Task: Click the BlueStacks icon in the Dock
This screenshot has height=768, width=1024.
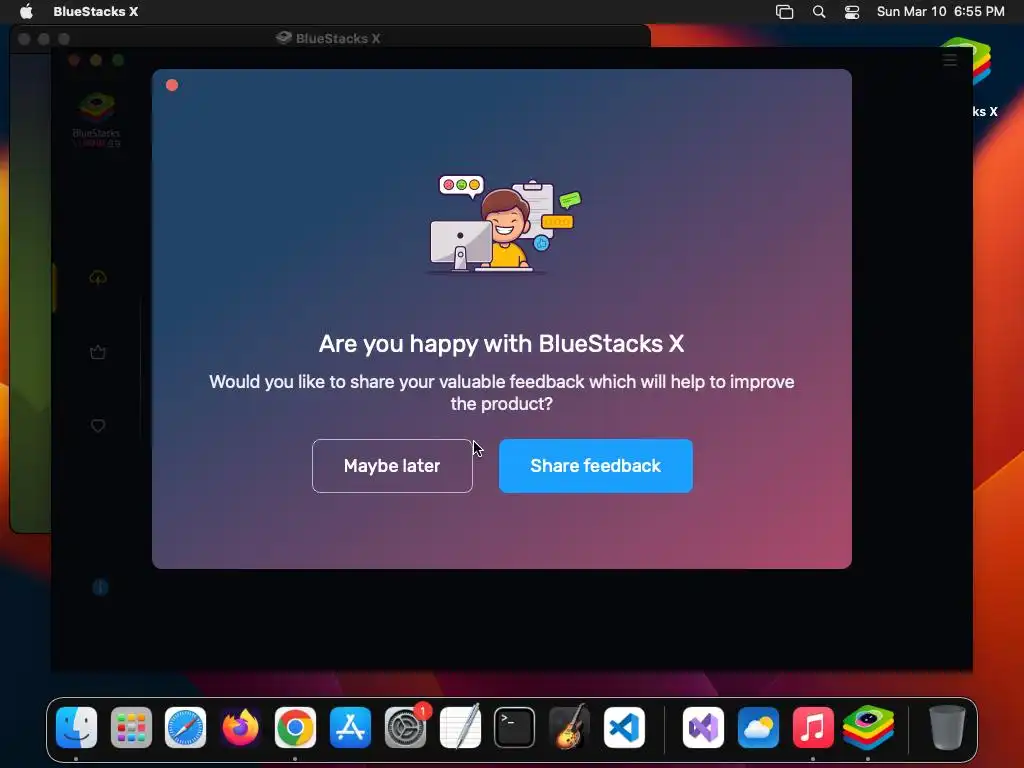Action: point(868,727)
